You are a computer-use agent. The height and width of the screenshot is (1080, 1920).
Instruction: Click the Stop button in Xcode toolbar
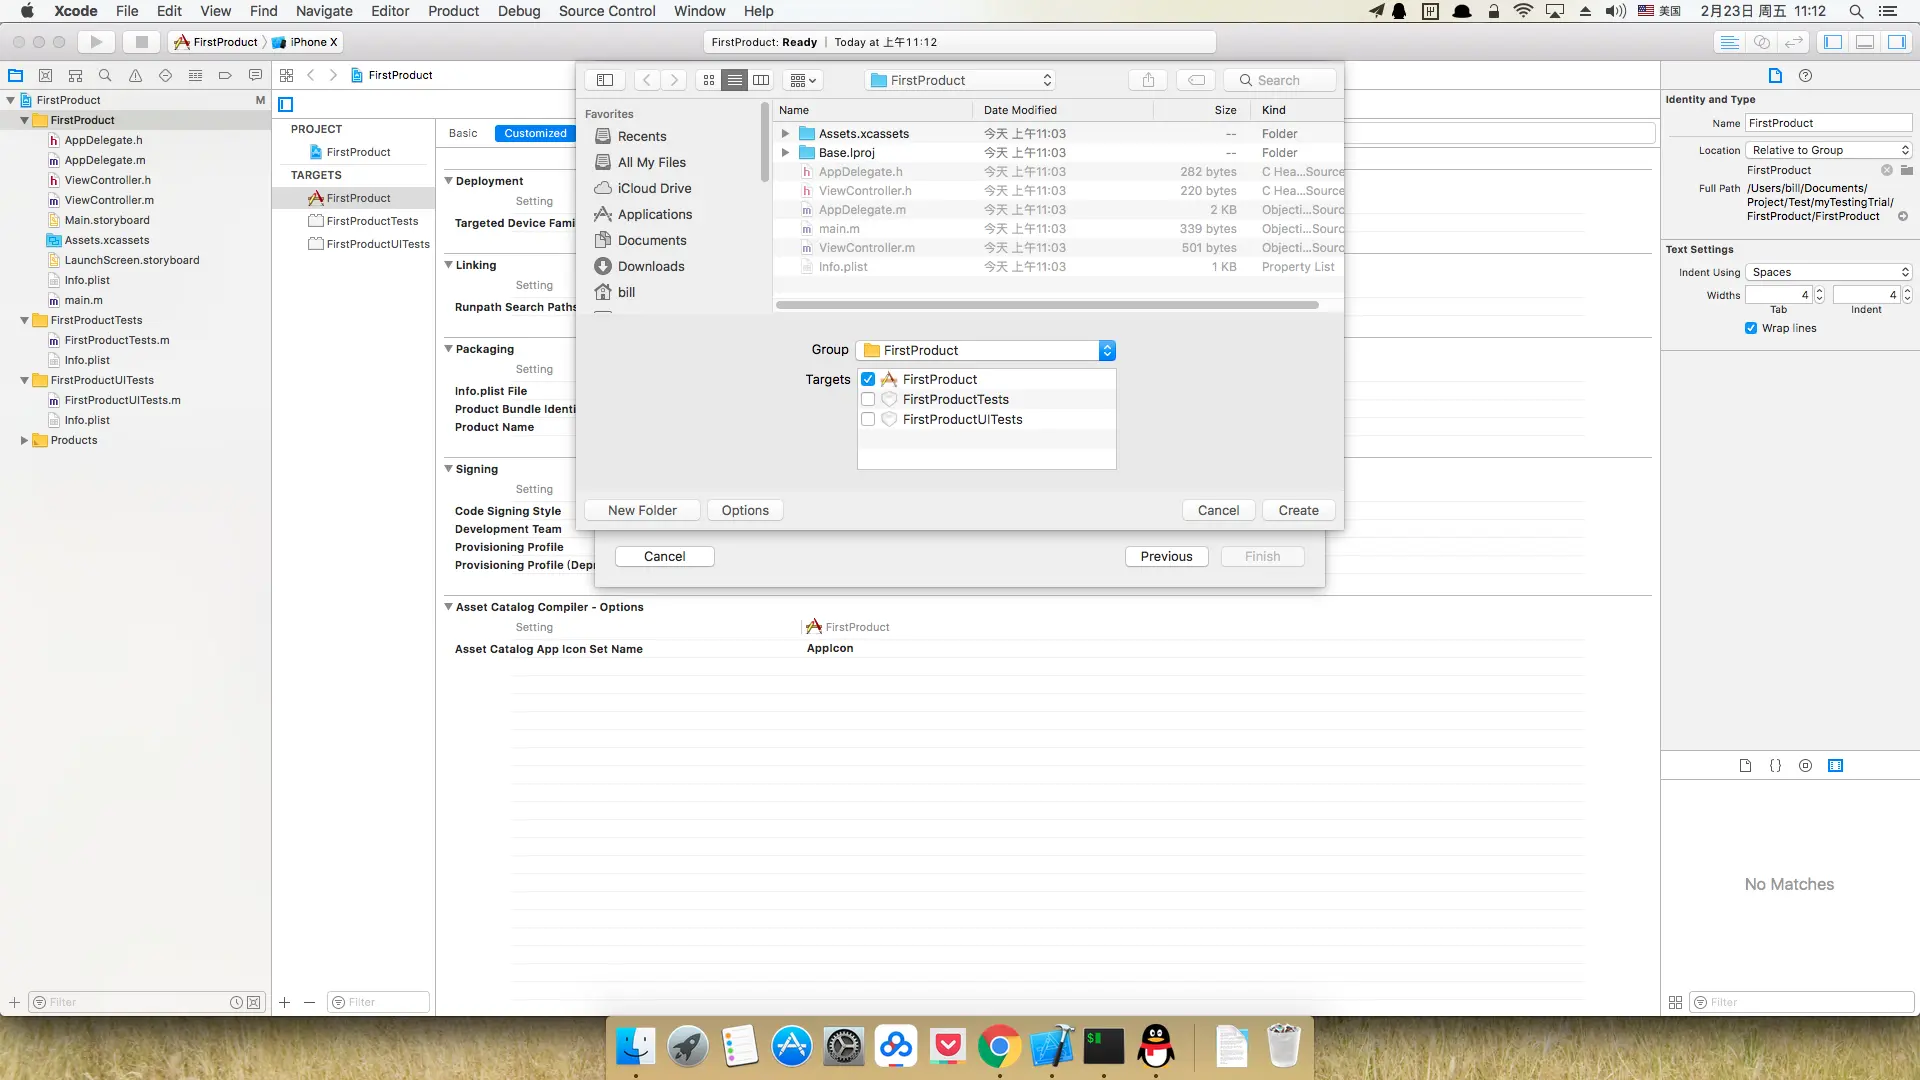(141, 42)
